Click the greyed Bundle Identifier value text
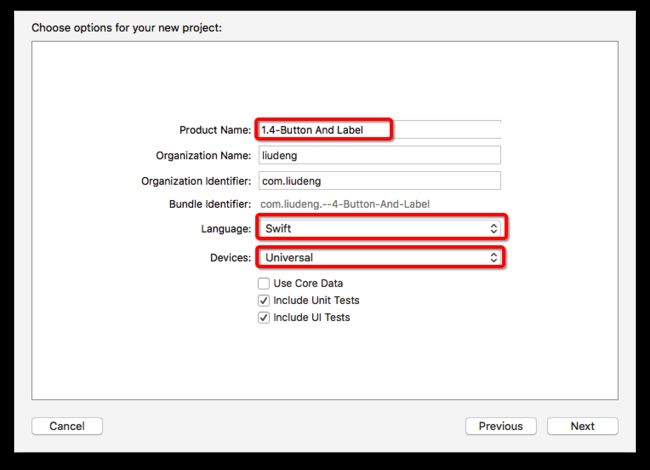Screen dimensions: 650x470 pyautogui.click(x=345, y=204)
